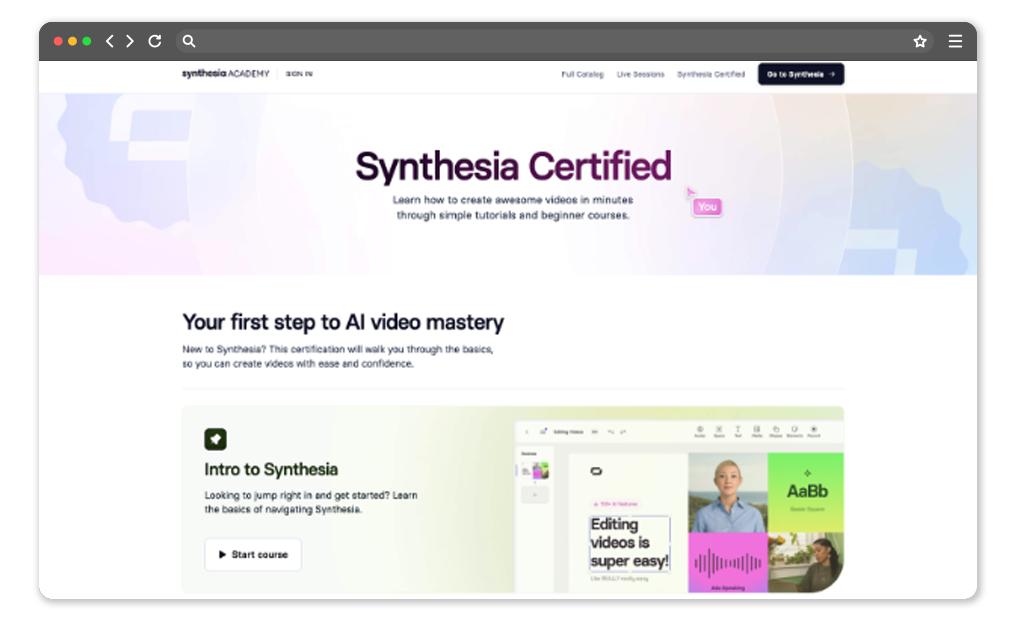
Task: Focus the browser address bar field
Action: [x=555, y=41]
